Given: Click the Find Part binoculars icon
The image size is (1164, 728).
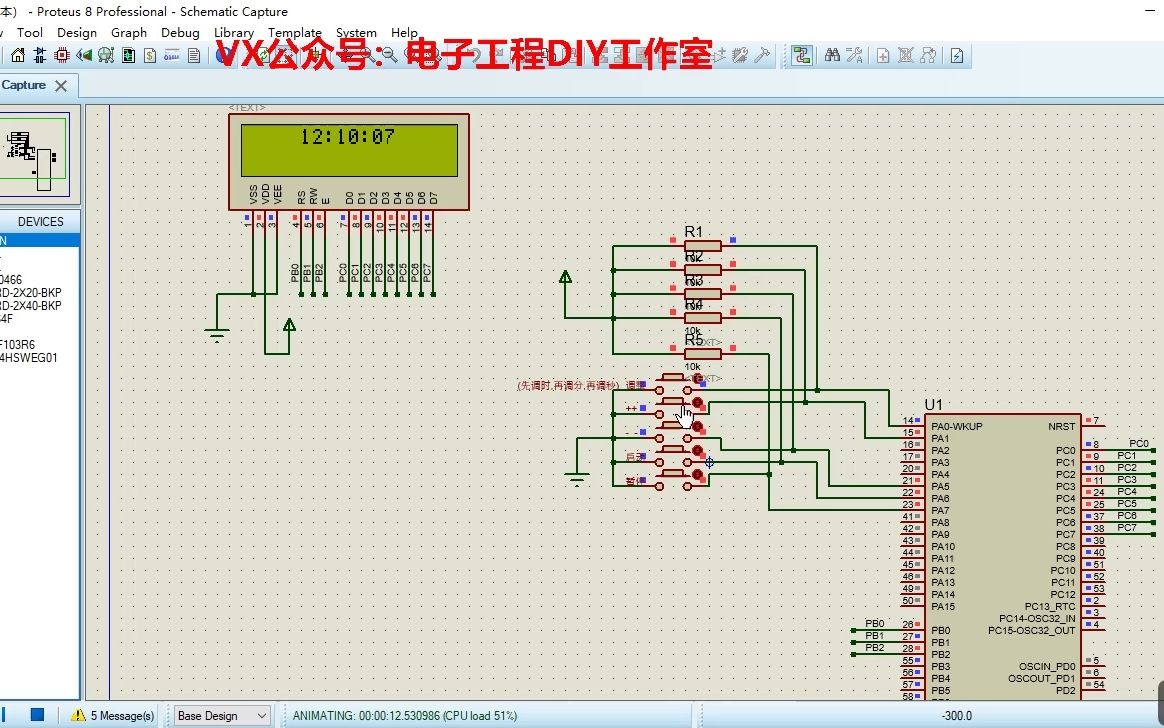Looking at the screenshot, I should (834, 55).
